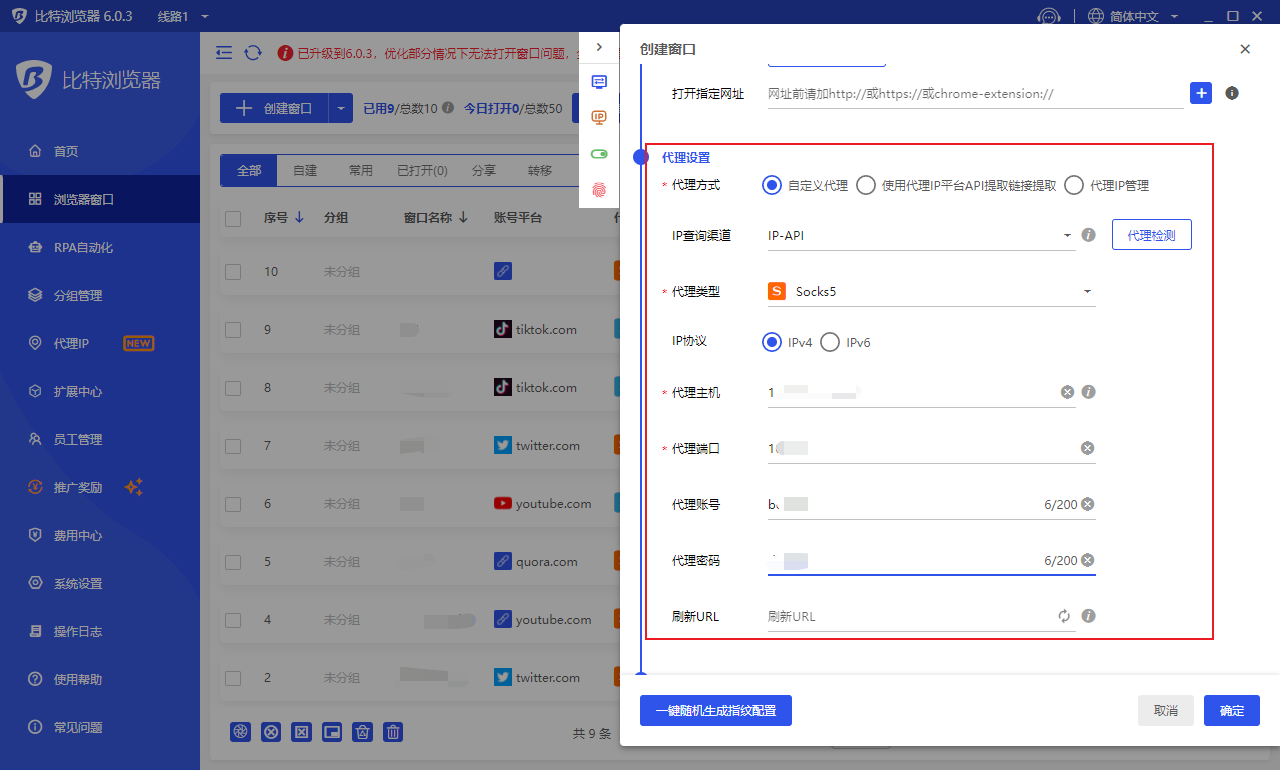Collapse the sidebar using the top-left menu icon
The width and height of the screenshot is (1280, 770).
click(224, 53)
